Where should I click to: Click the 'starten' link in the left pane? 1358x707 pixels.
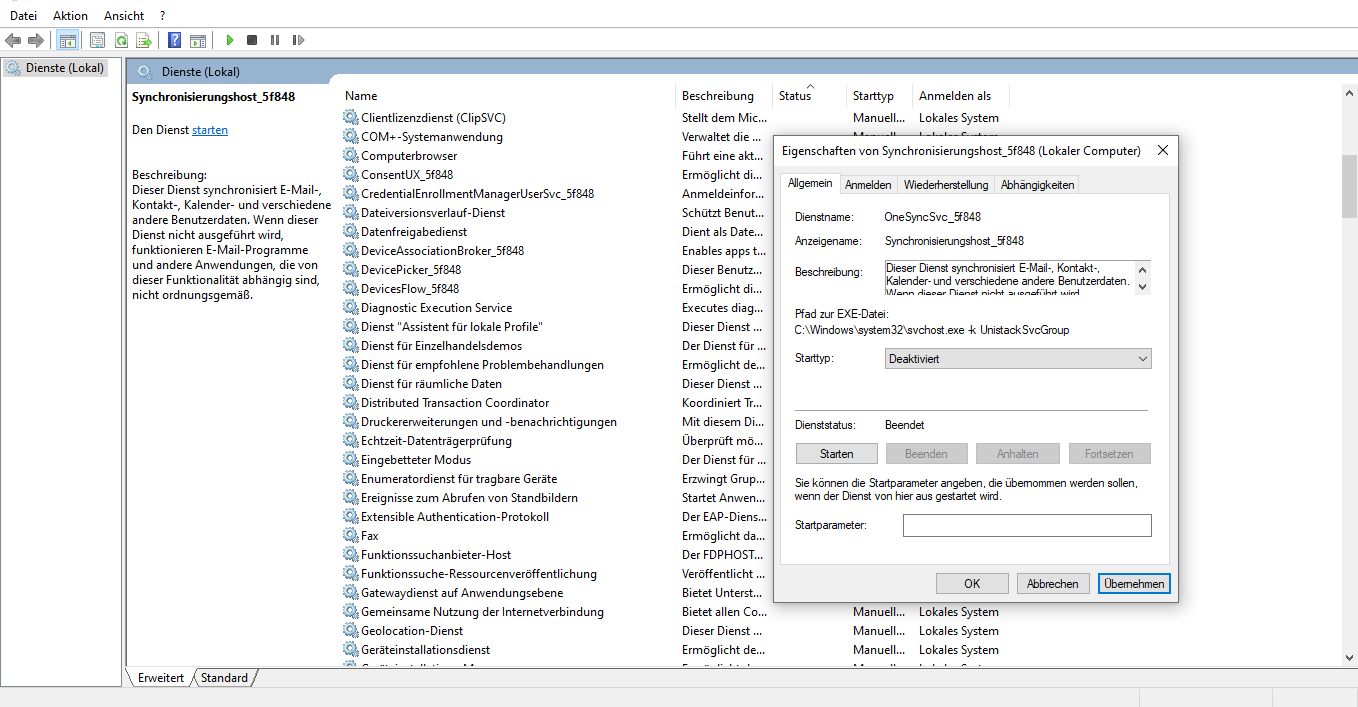(210, 130)
